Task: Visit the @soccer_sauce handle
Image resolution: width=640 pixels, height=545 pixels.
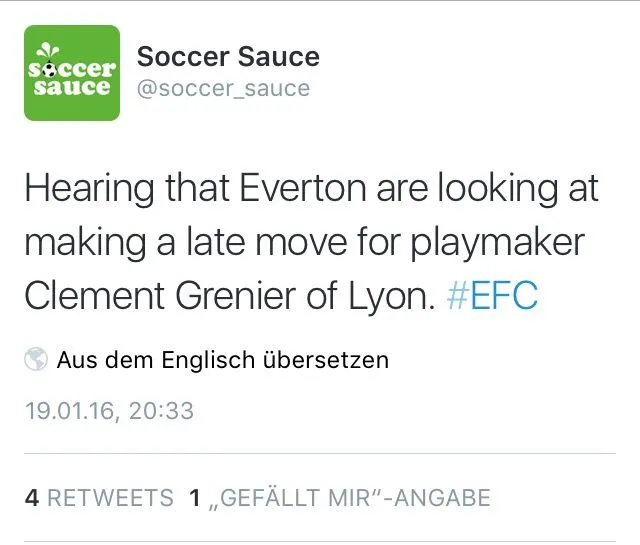Action: pyautogui.click(x=223, y=89)
